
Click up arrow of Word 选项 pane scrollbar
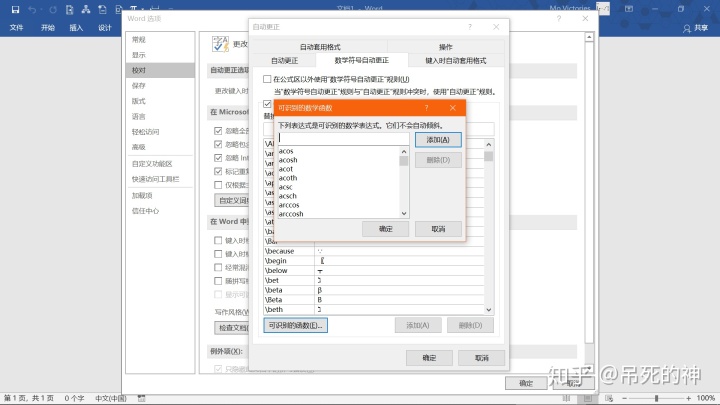(x=589, y=37)
